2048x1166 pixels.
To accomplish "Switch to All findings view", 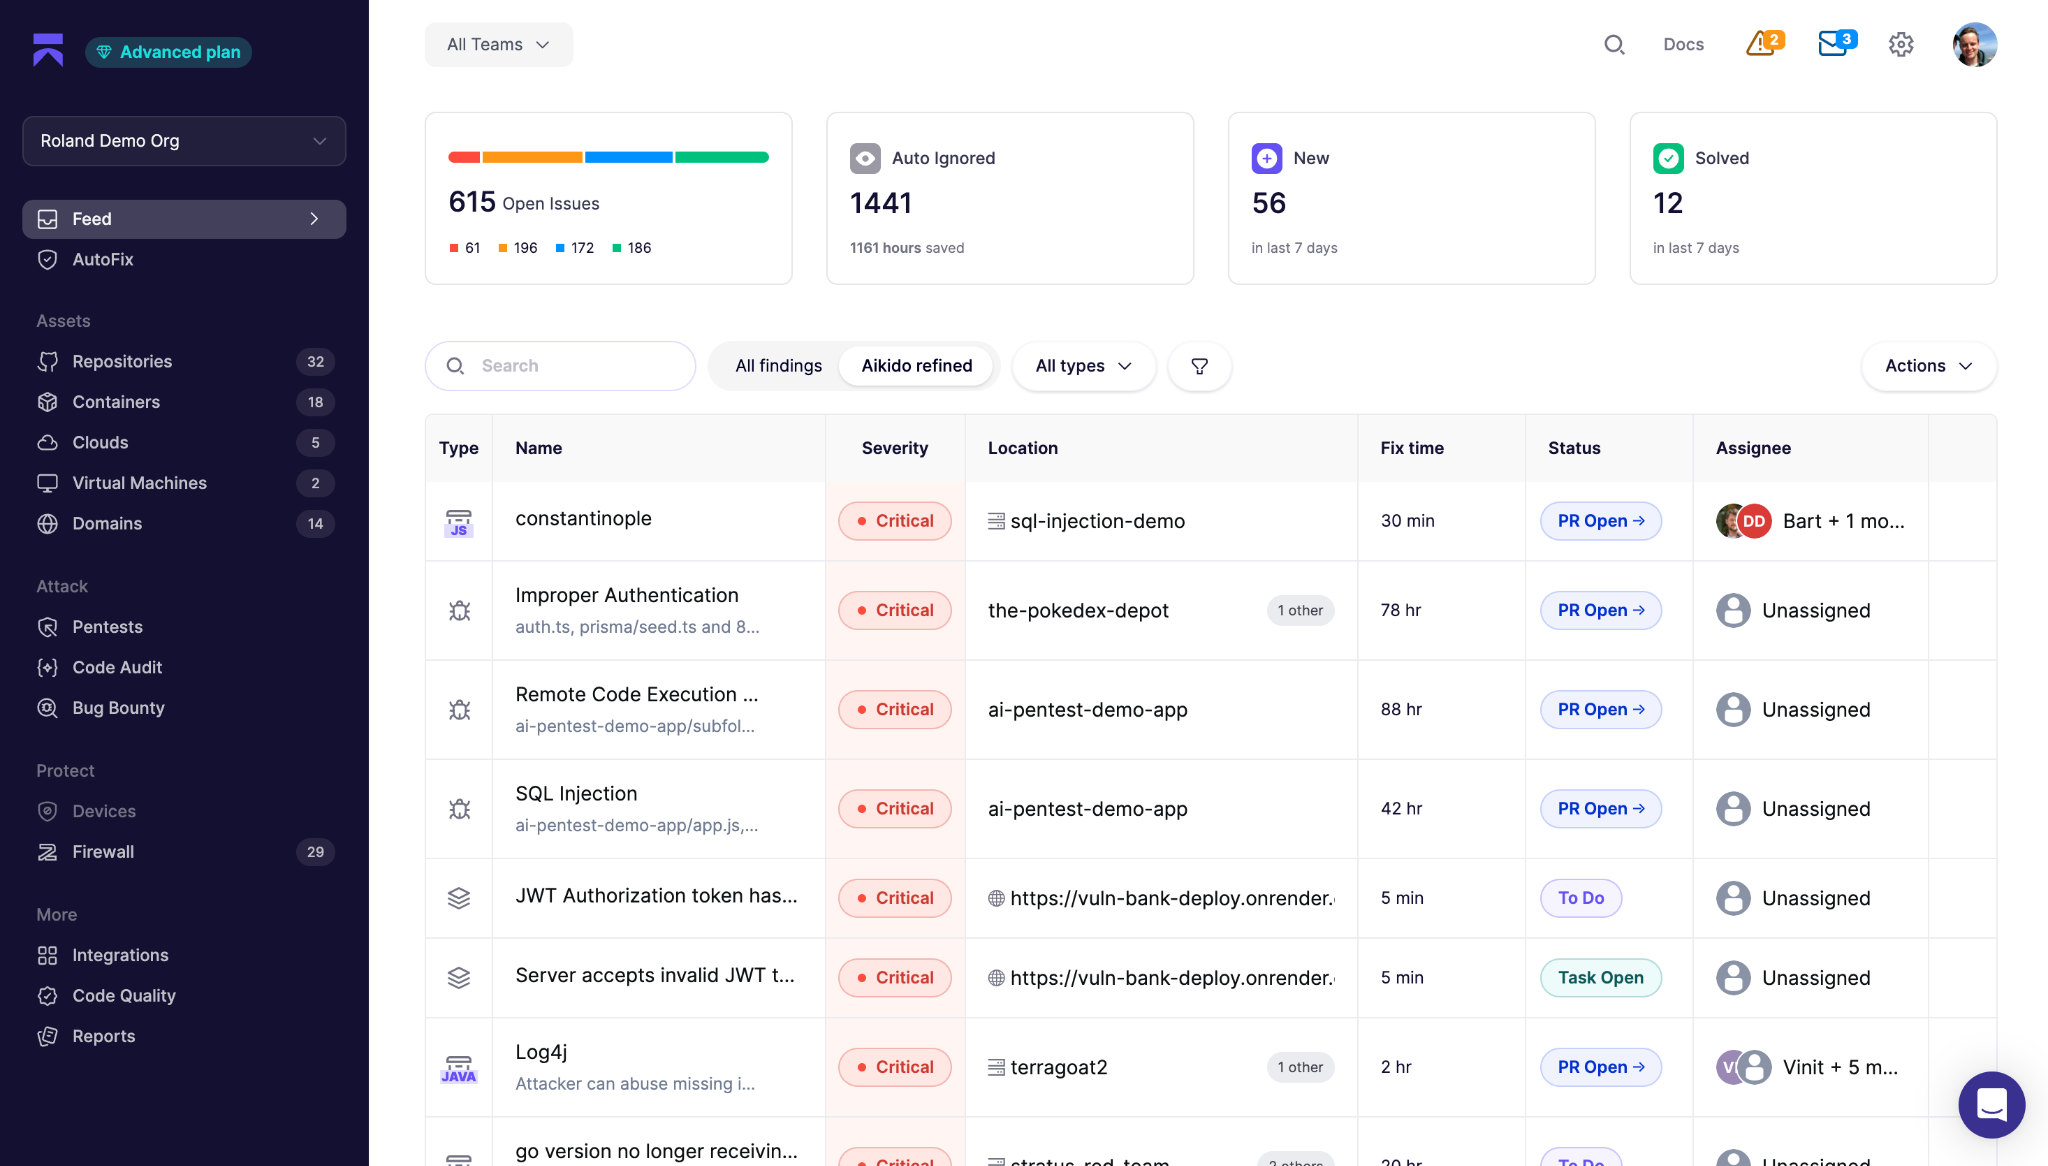I will [778, 366].
